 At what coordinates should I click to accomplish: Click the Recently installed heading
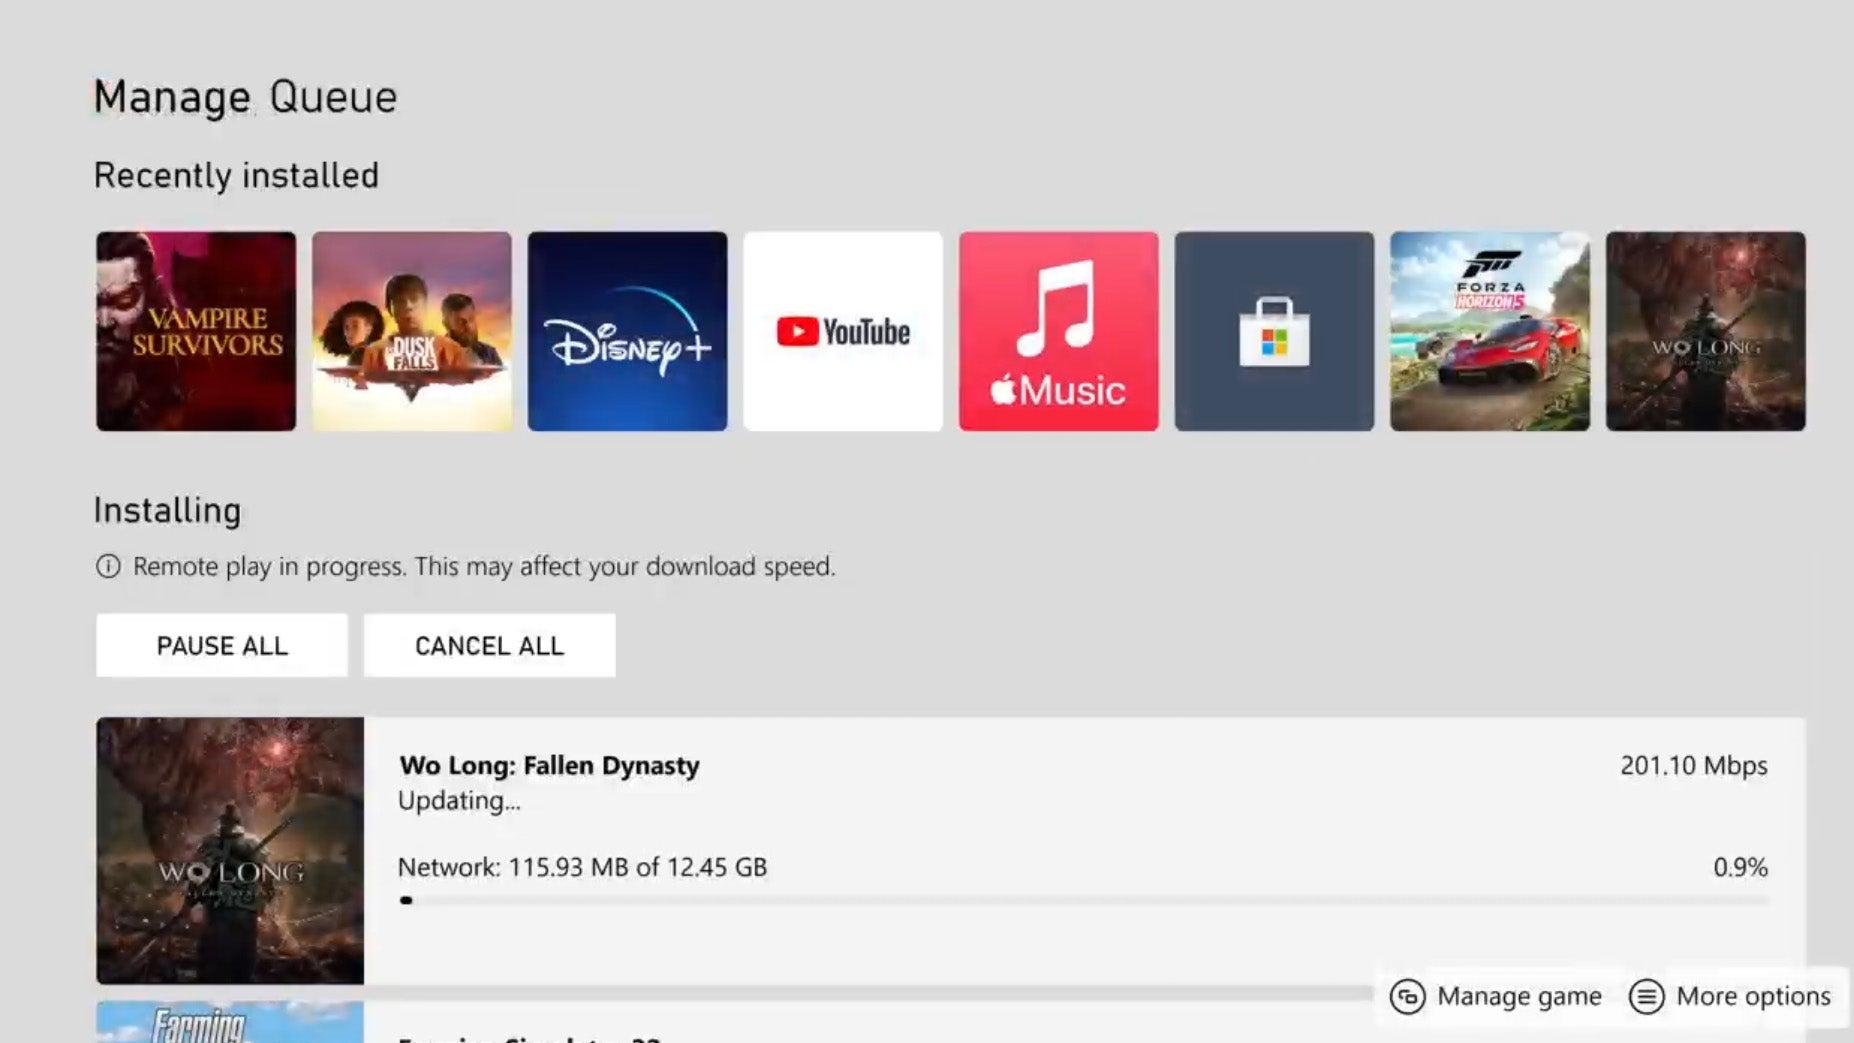point(236,175)
